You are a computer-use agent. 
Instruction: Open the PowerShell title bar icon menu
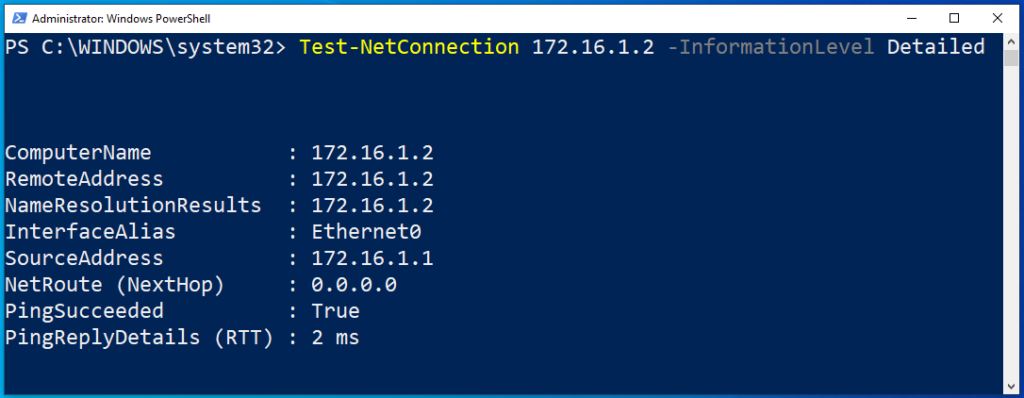click(x=18, y=19)
